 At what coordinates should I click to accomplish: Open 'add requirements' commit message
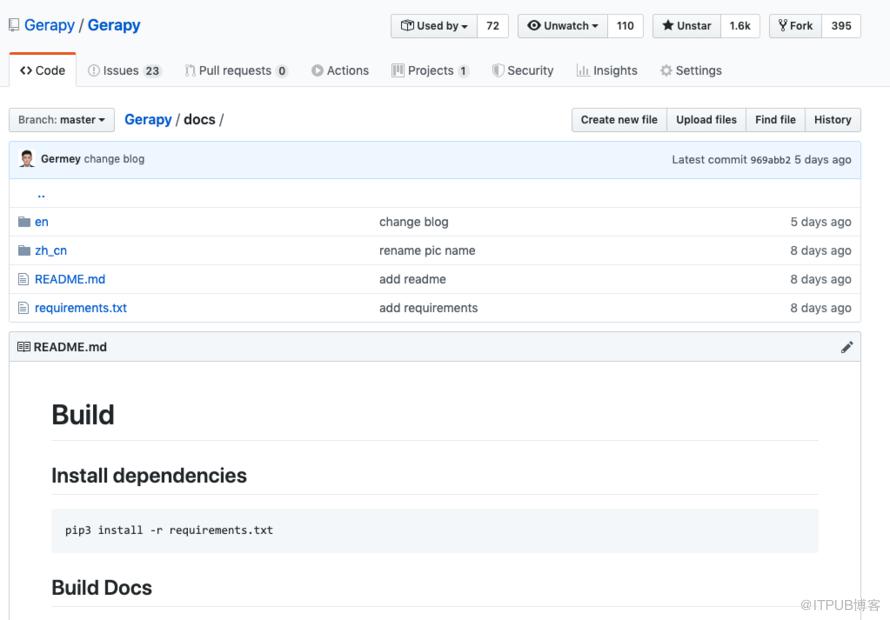coord(429,308)
